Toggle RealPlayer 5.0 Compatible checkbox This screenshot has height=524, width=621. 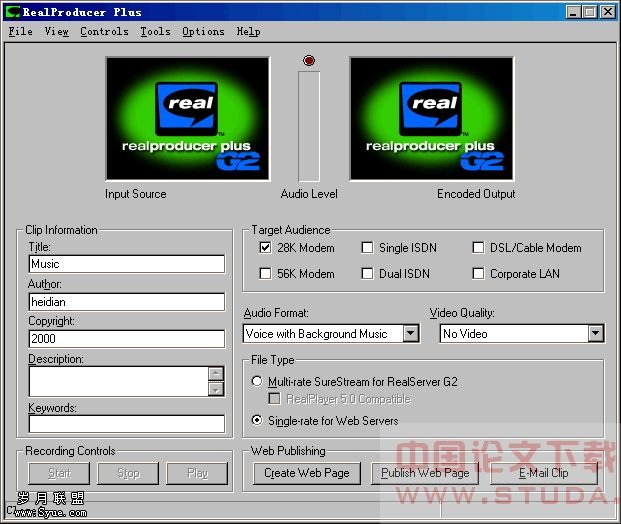(274, 398)
